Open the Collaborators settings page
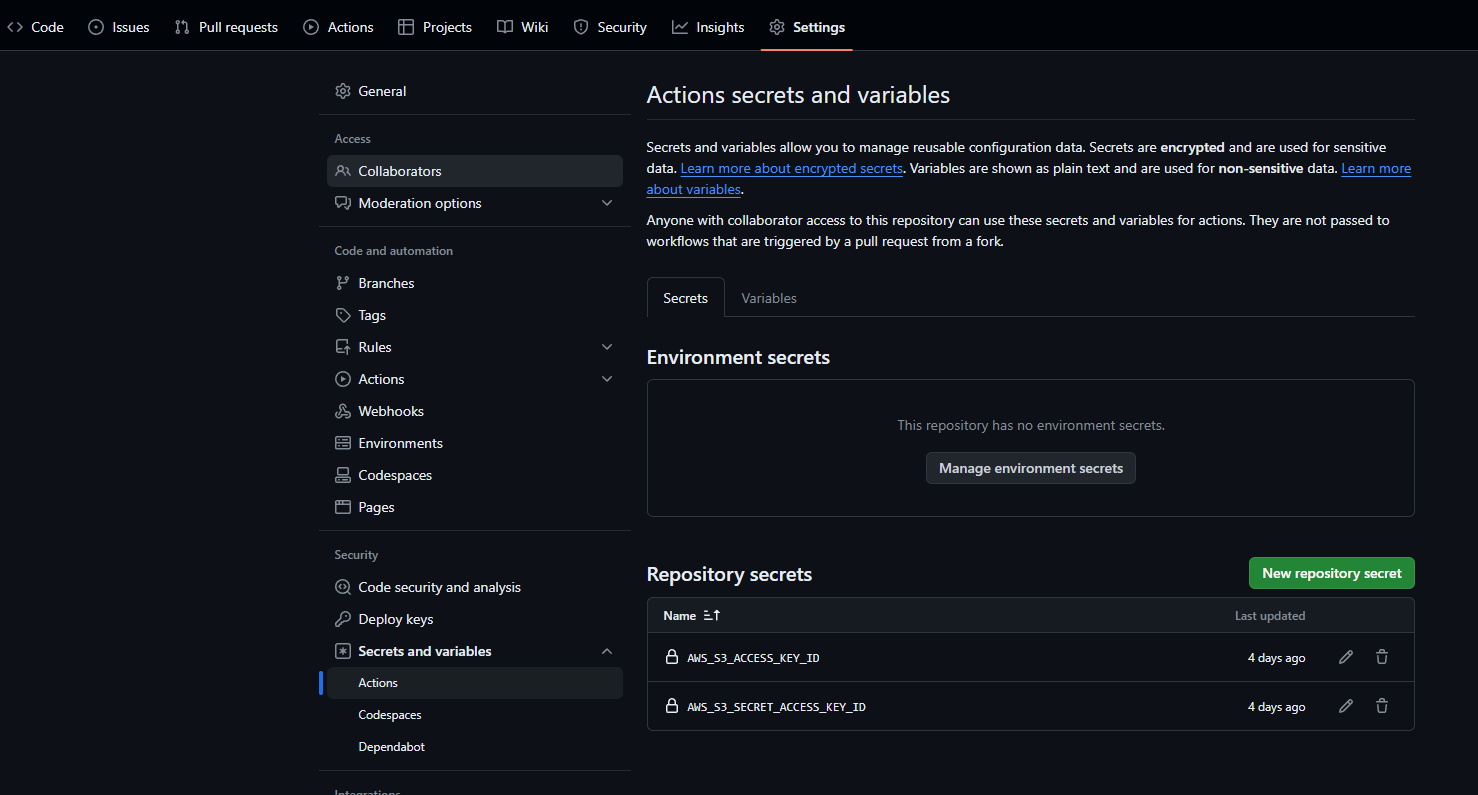The image size is (1478, 795). [x=475, y=171]
